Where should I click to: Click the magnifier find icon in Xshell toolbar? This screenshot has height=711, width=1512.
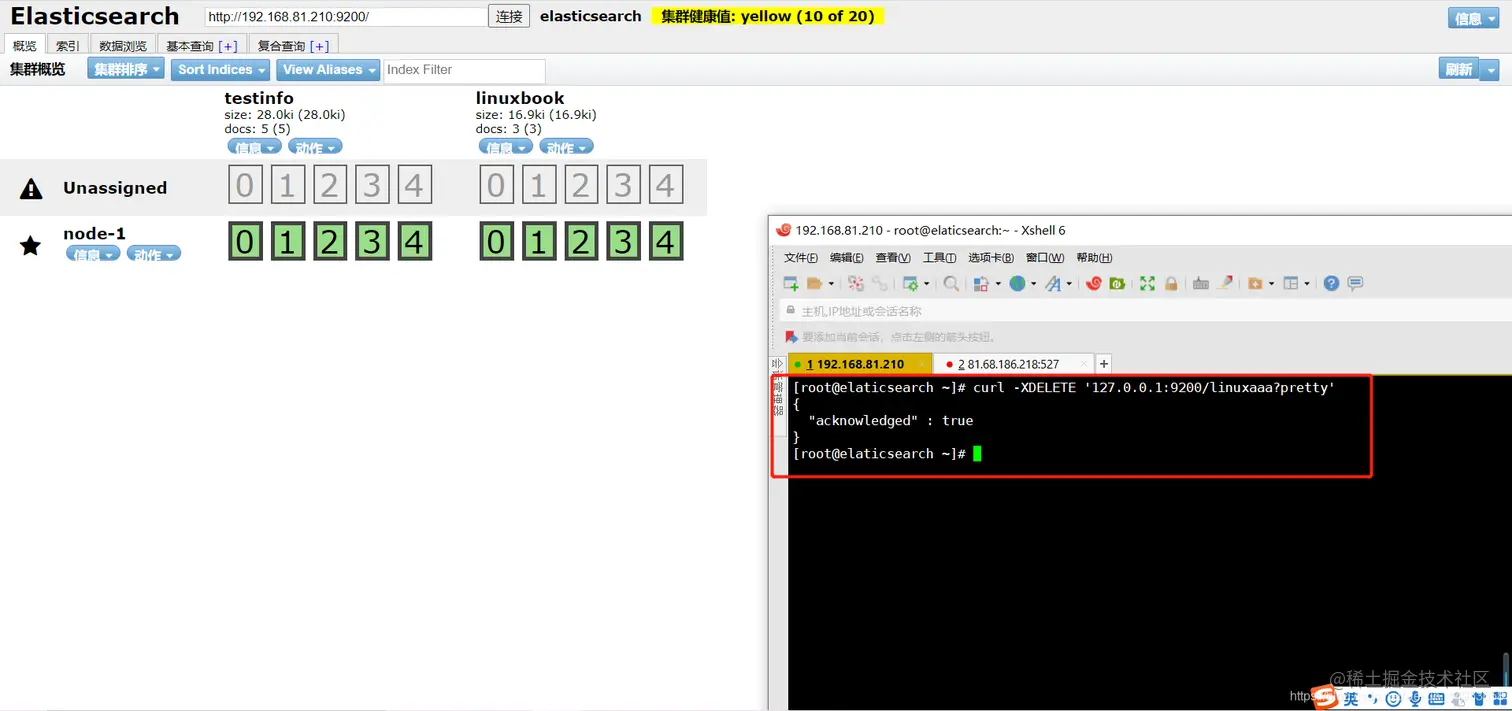click(951, 284)
